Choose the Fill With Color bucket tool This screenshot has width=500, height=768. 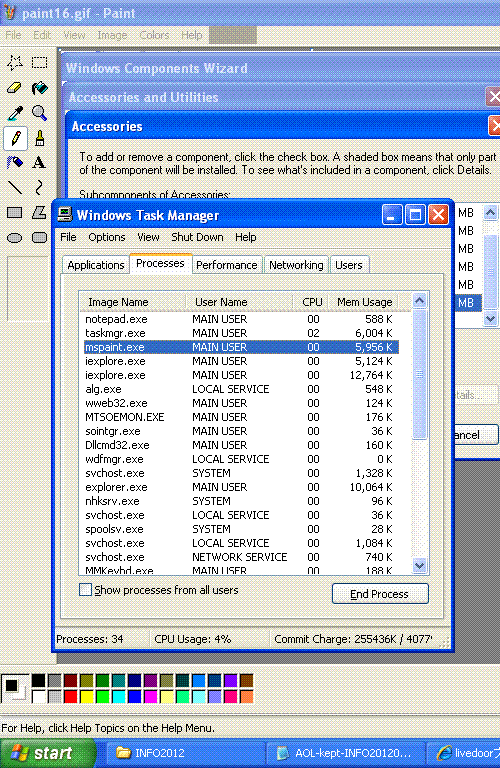(39, 88)
